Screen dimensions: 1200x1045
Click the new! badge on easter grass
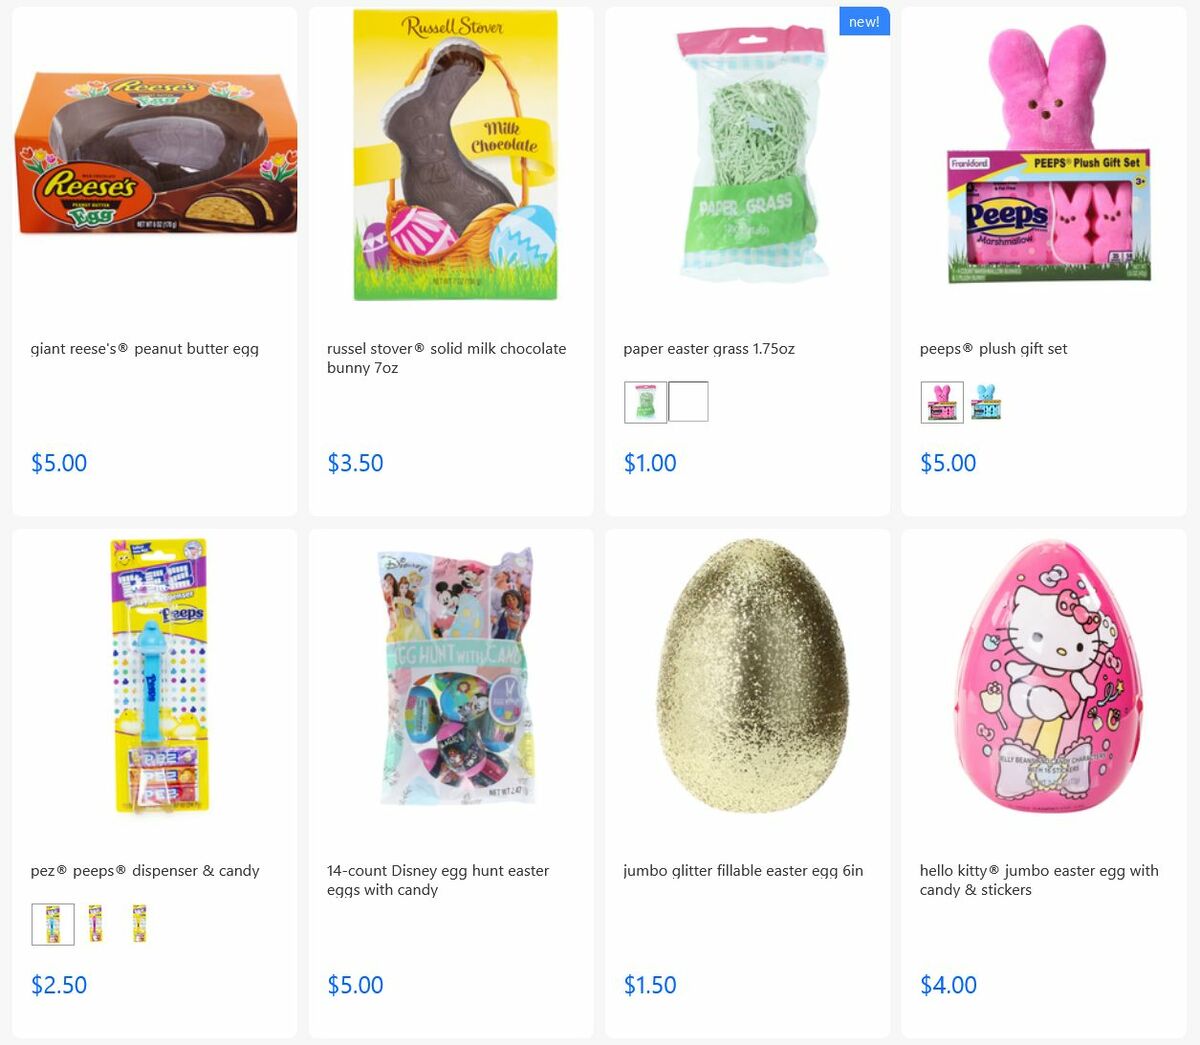(x=864, y=20)
